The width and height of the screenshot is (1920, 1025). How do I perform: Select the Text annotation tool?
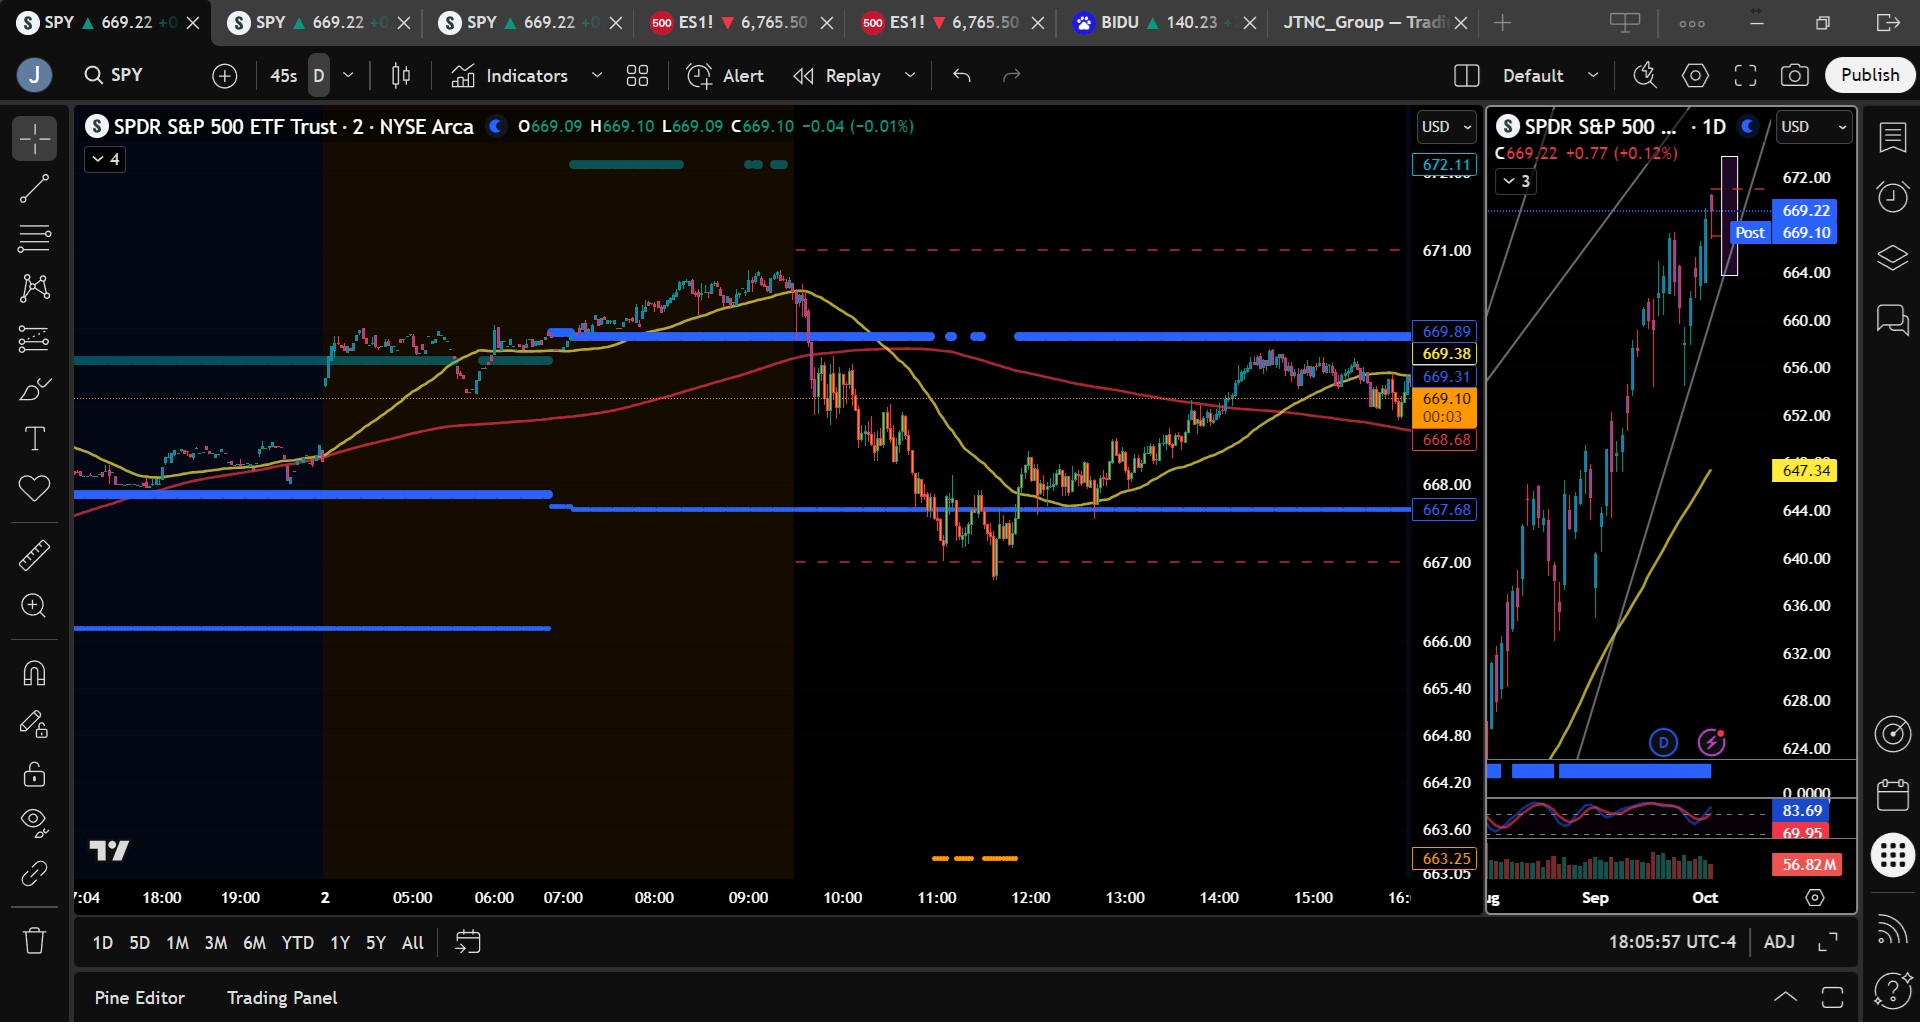coord(34,439)
